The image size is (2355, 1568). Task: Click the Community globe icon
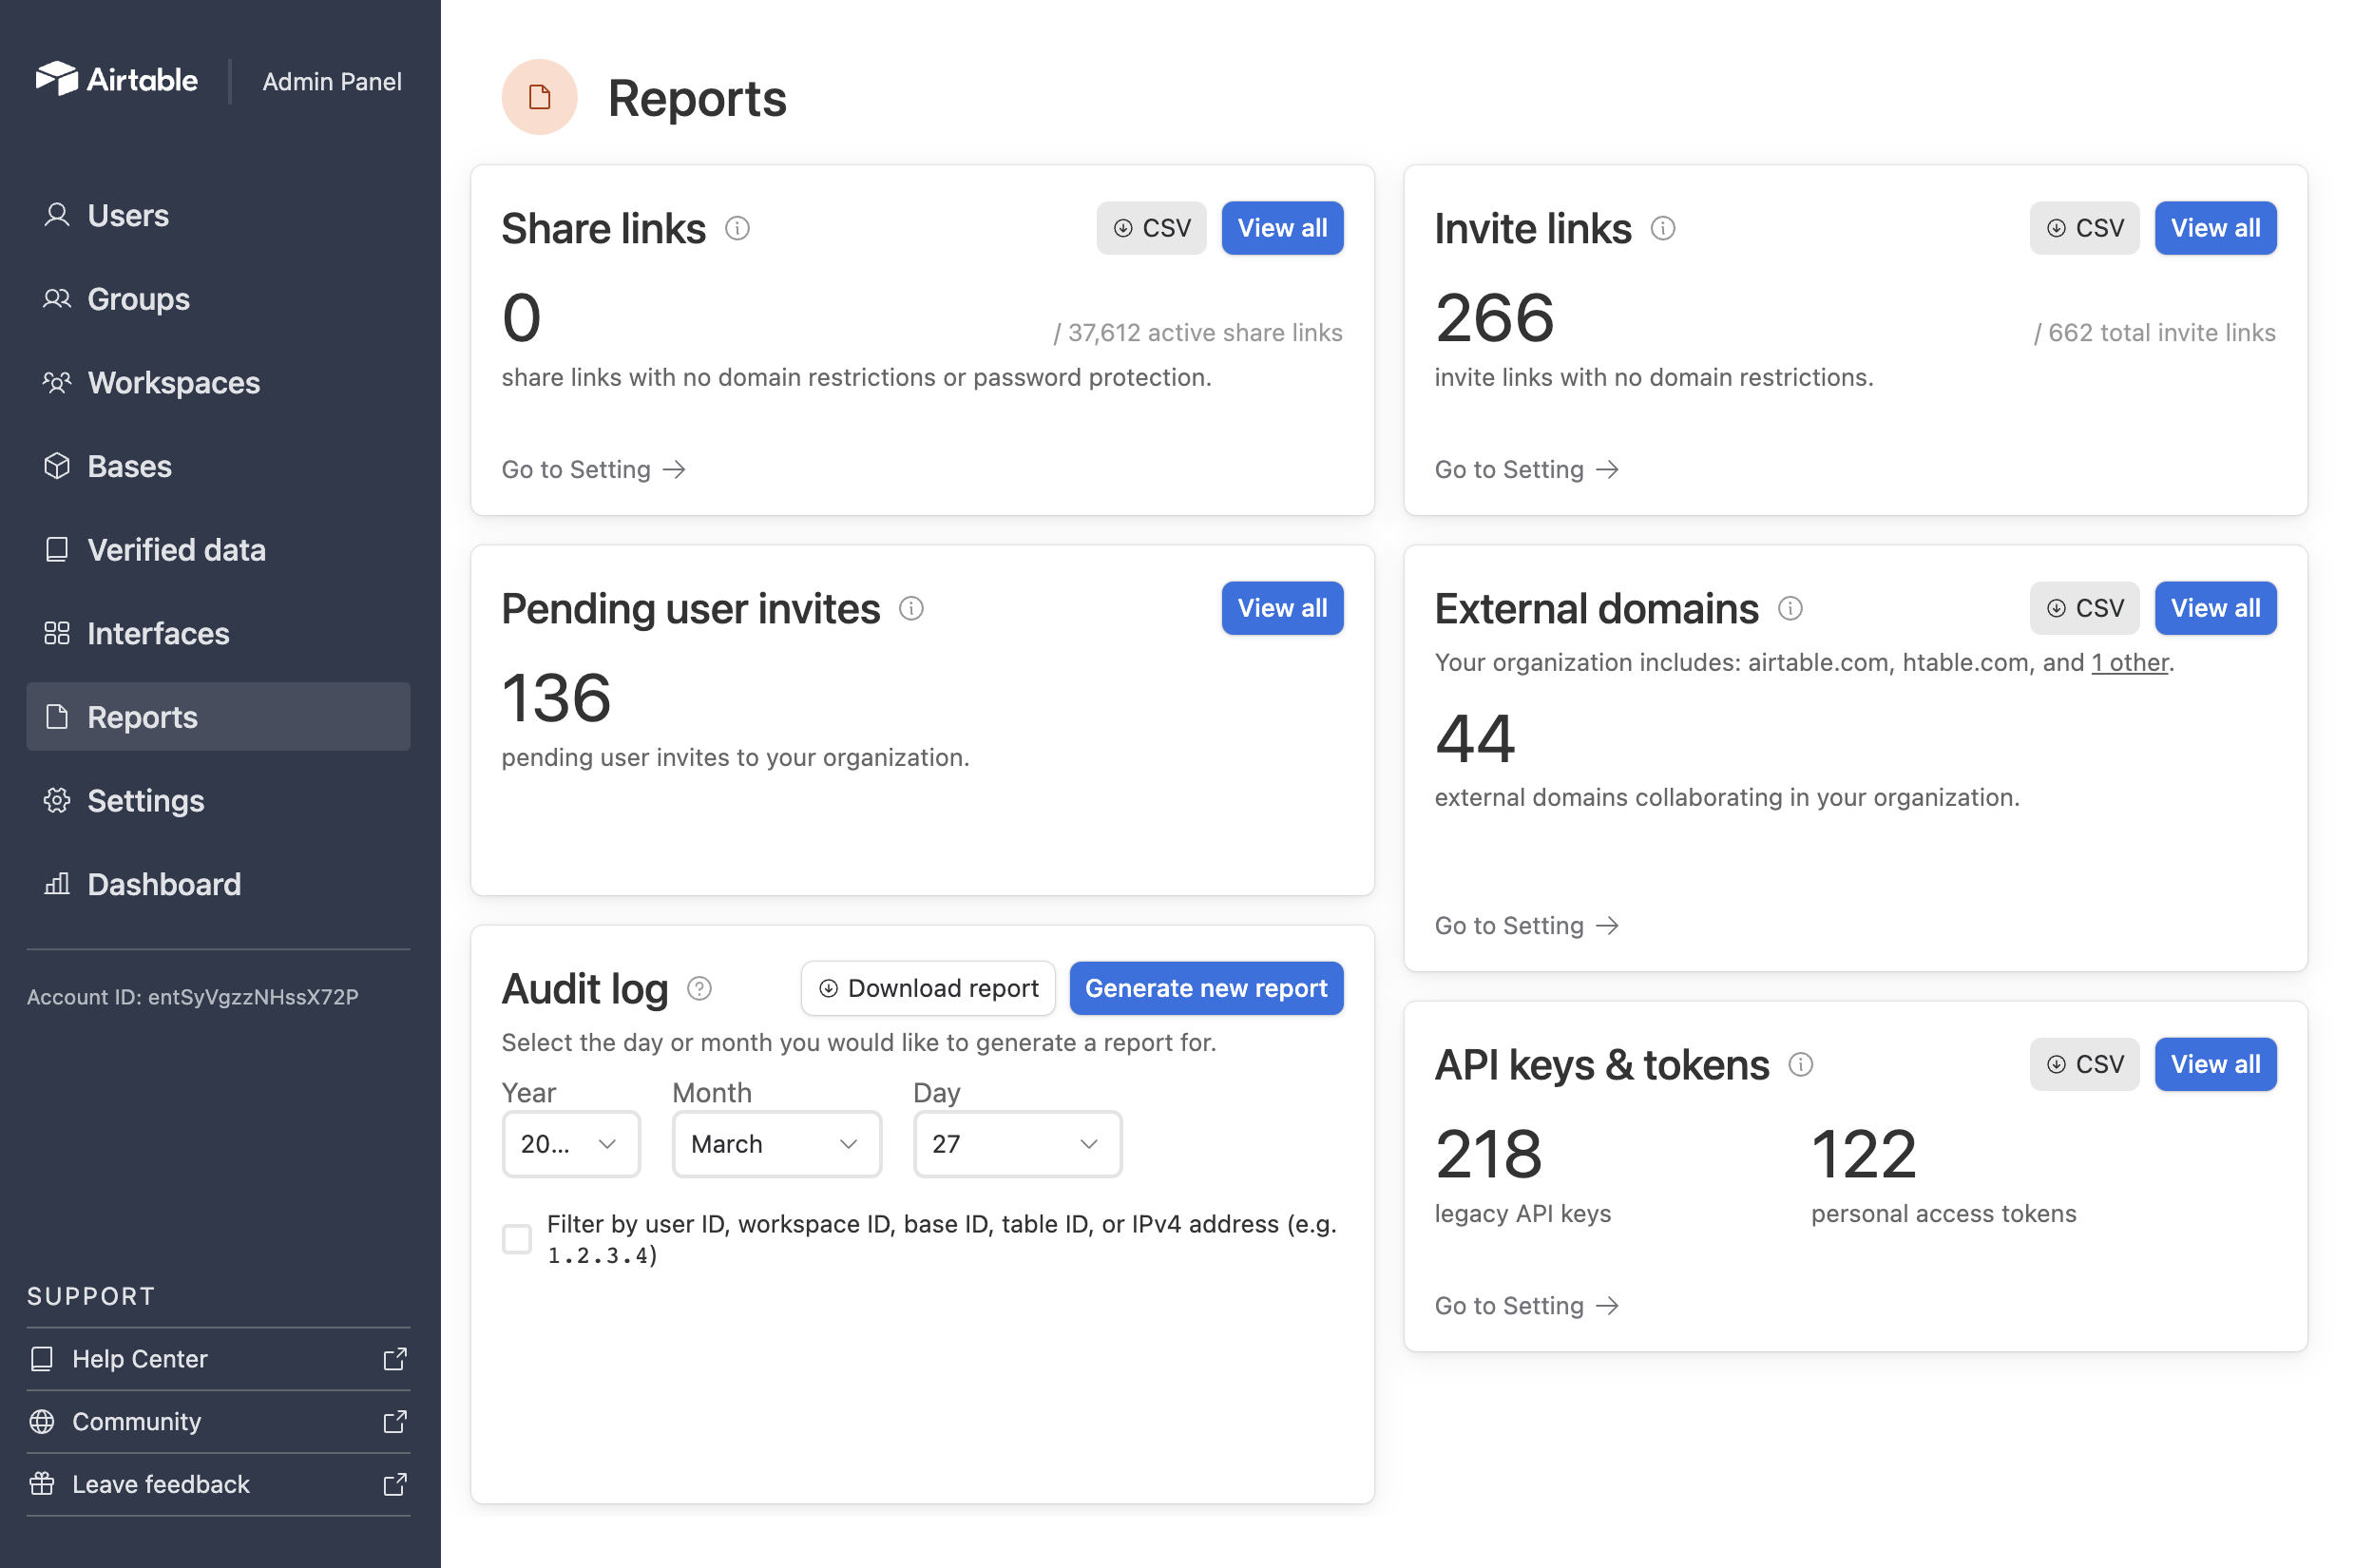(x=42, y=1421)
